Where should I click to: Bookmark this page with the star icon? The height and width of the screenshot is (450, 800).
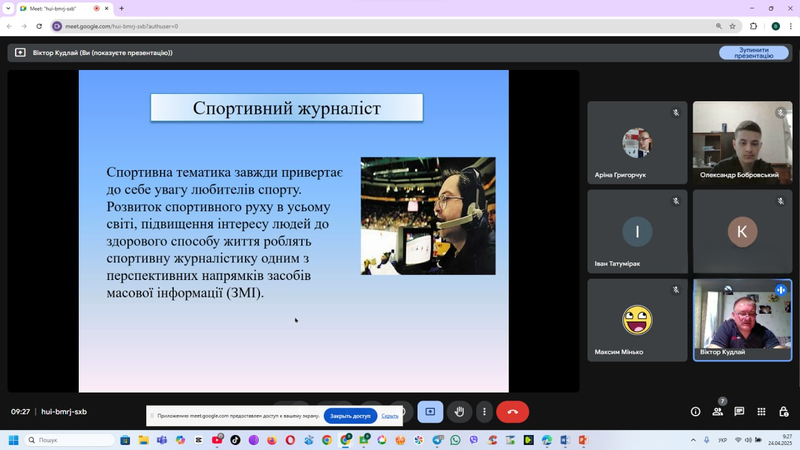point(732,26)
